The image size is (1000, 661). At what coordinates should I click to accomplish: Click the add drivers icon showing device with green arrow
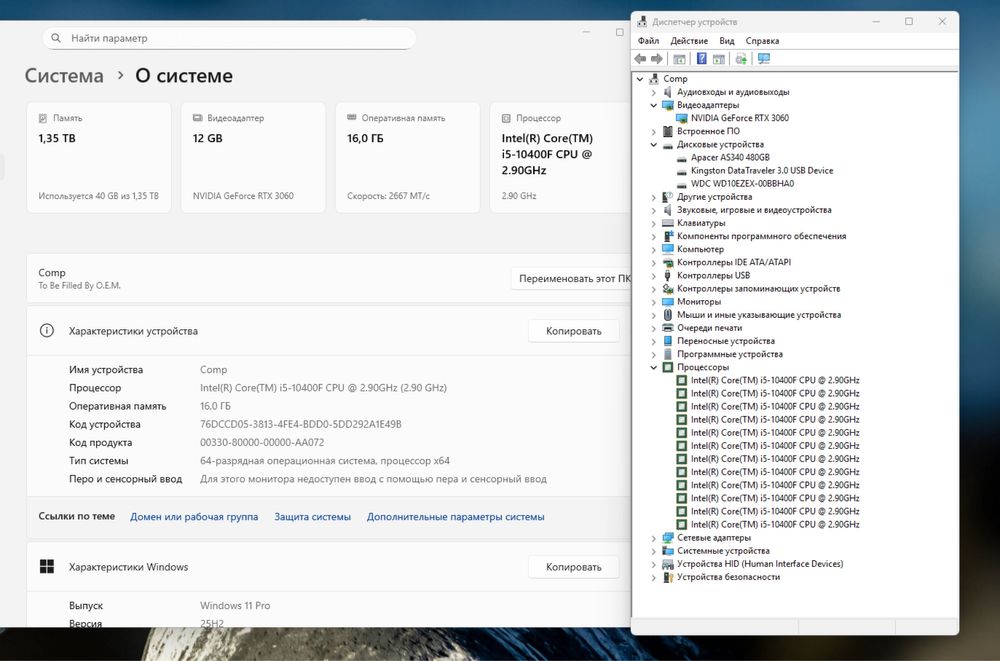pyautogui.click(x=741, y=59)
